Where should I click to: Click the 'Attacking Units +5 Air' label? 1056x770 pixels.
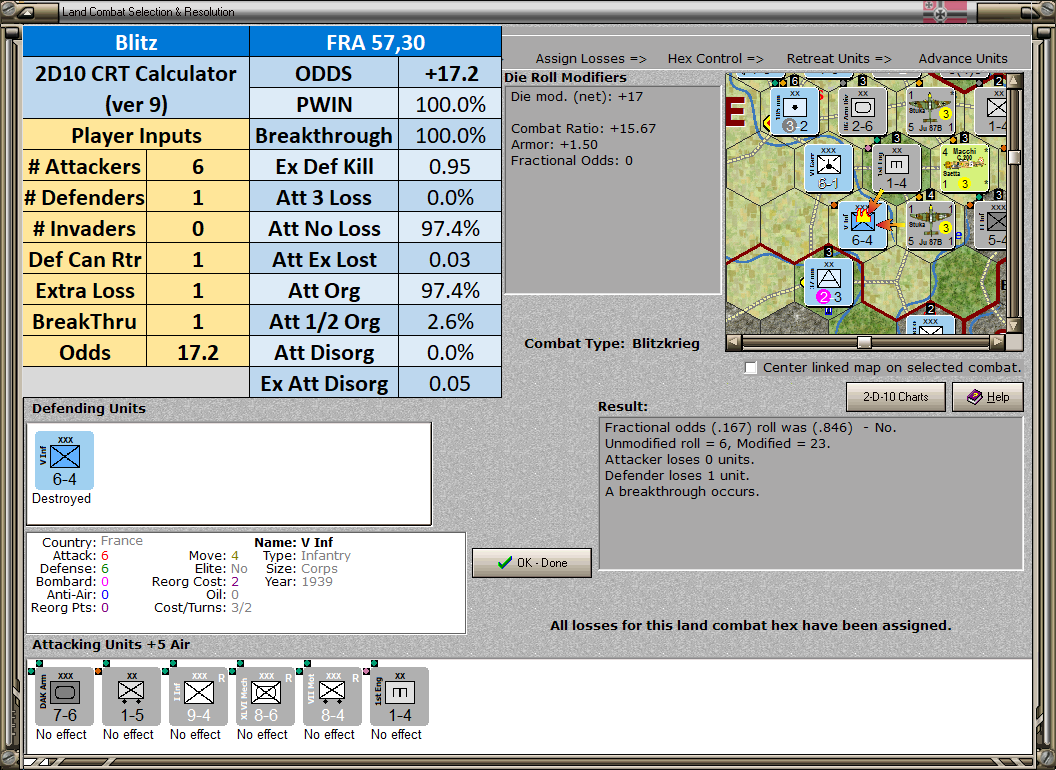pos(111,645)
